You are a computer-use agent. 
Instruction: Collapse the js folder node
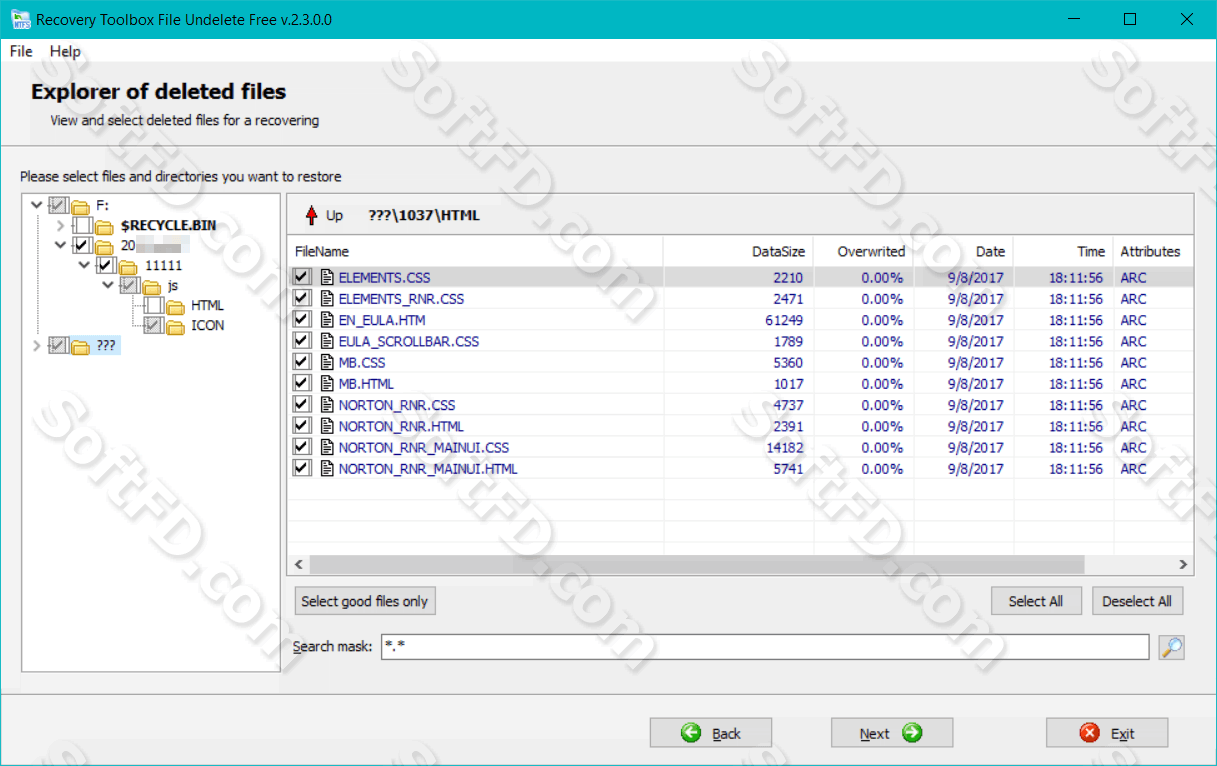pos(108,285)
